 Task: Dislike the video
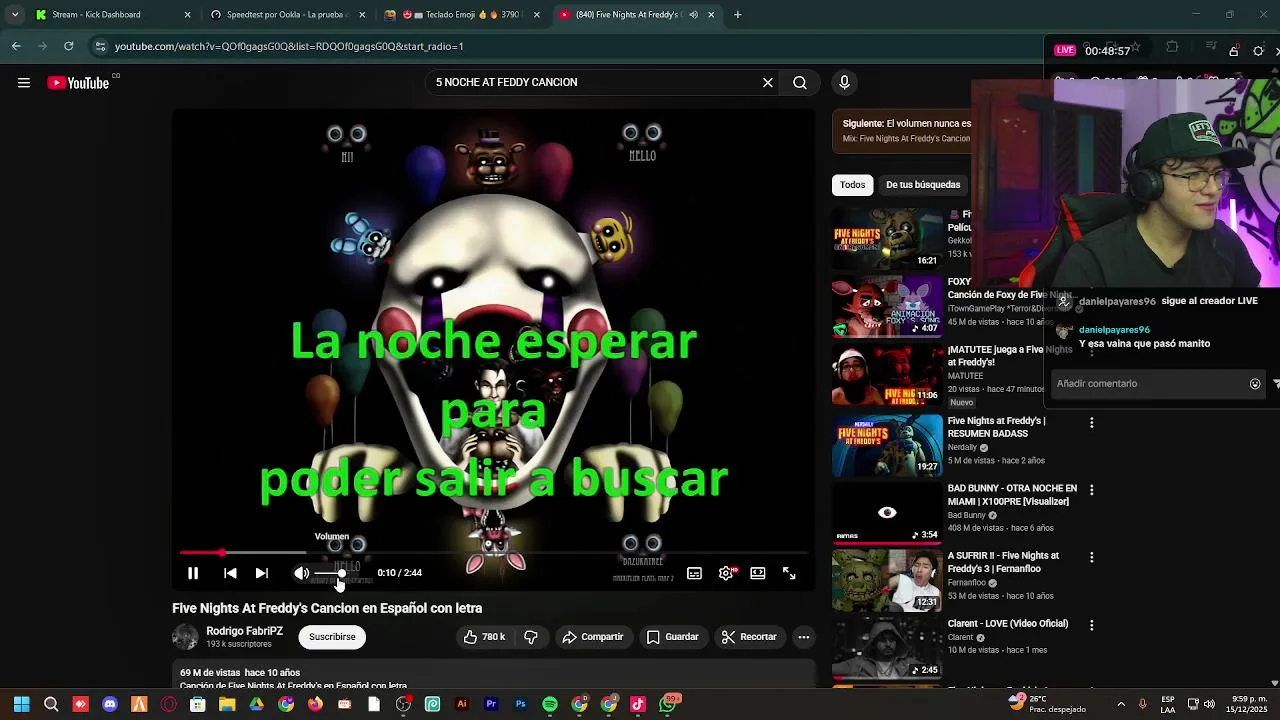coord(531,637)
